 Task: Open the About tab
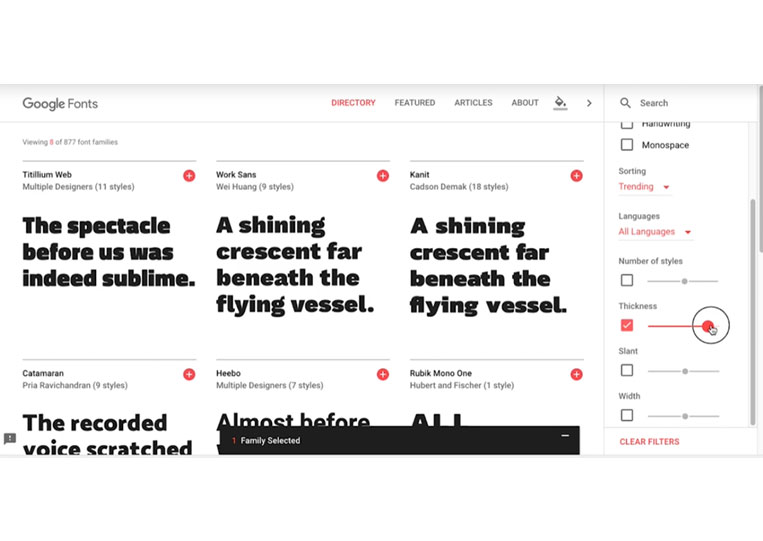[x=525, y=103]
